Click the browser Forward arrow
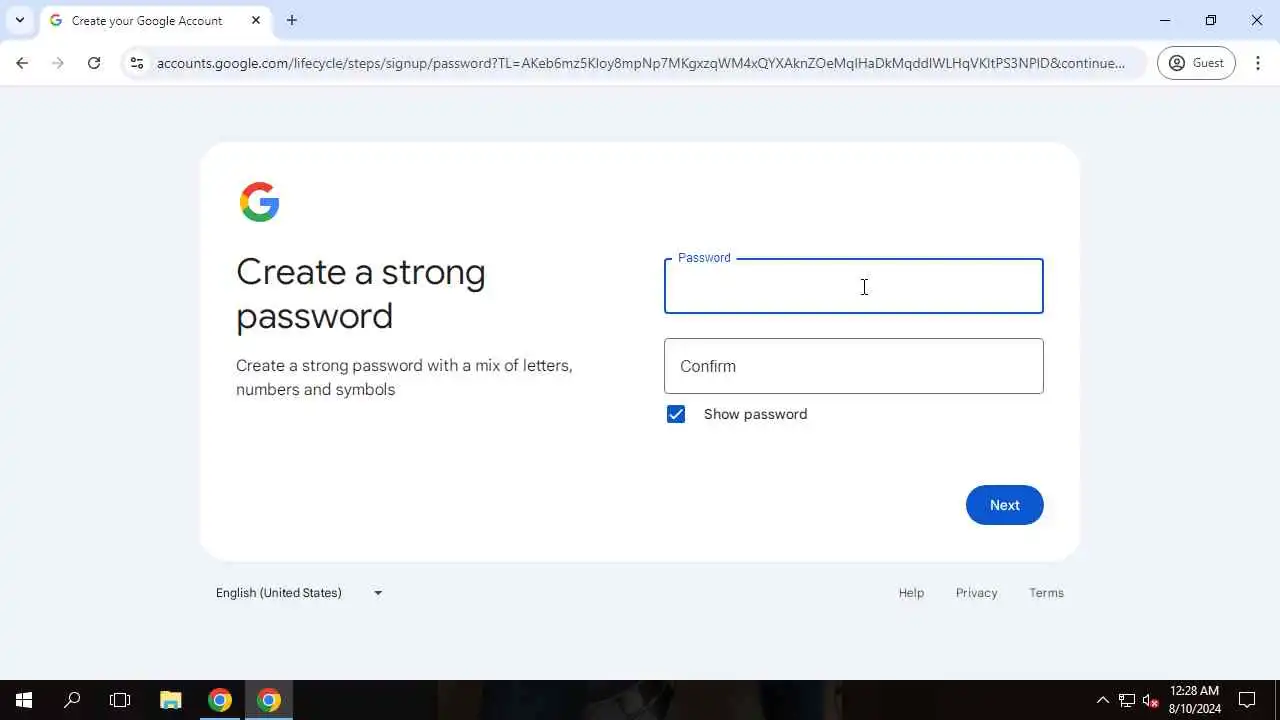 click(58, 63)
